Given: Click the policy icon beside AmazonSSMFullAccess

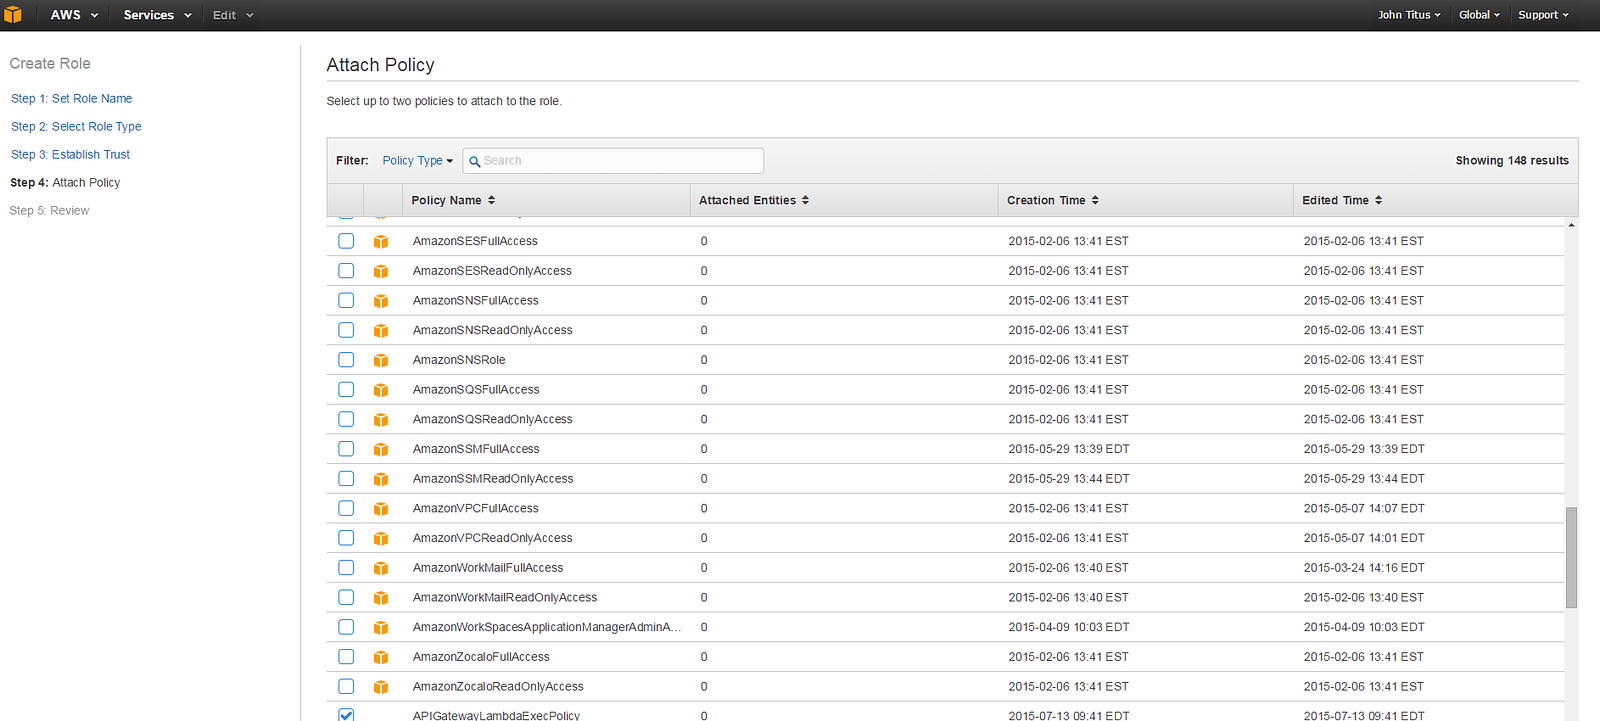Looking at the screenshot, I should [381, 449].
